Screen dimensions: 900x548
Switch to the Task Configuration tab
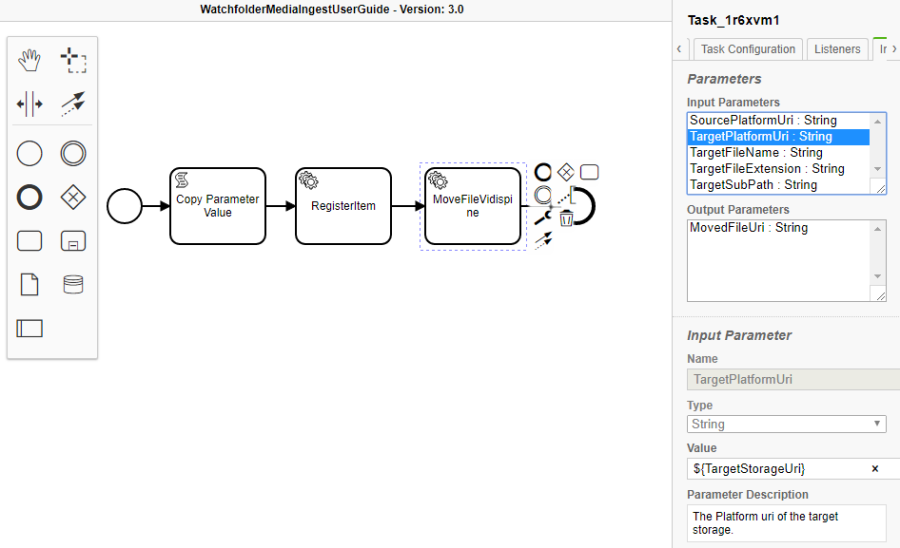pos(748,49)
